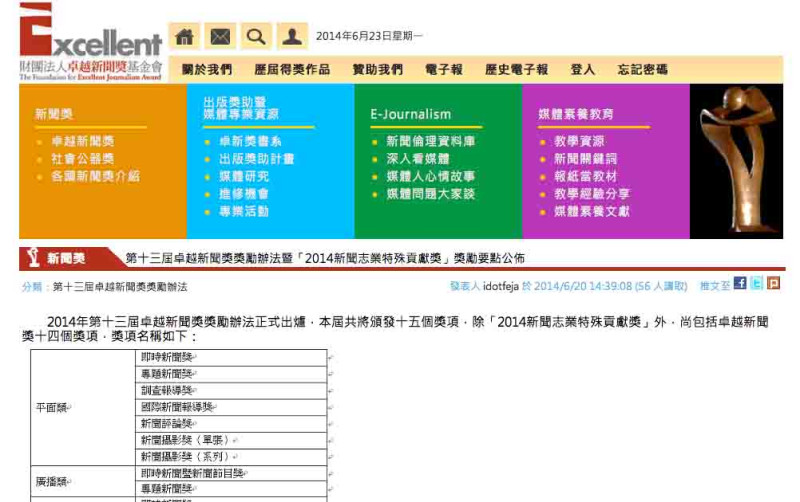Click the 新聞獎 orange section heading
Image resolution: width=800 pixels, height=502 pixels.
pos(54,114)
